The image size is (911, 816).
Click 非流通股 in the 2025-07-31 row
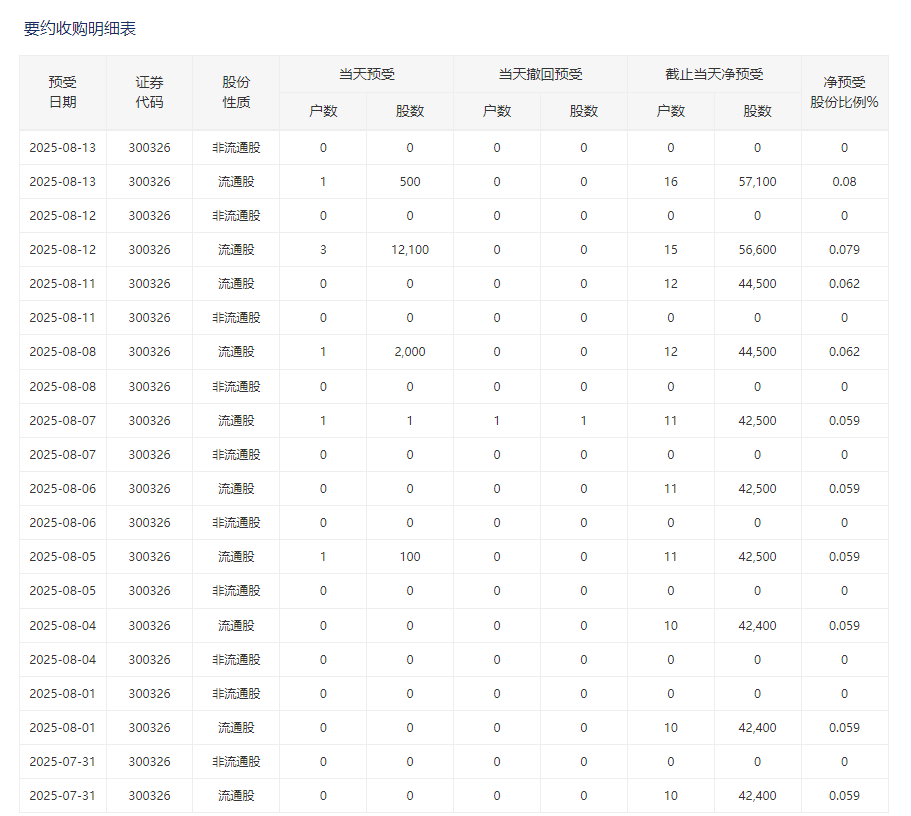pos(236,762)
